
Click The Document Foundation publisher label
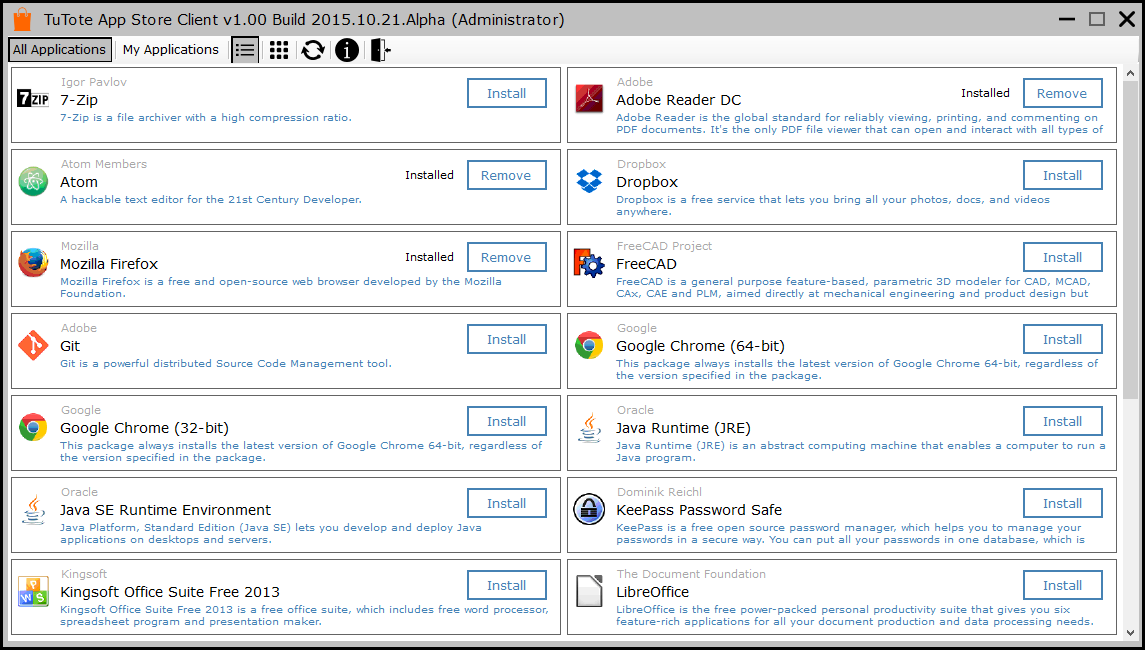point(692,574)
